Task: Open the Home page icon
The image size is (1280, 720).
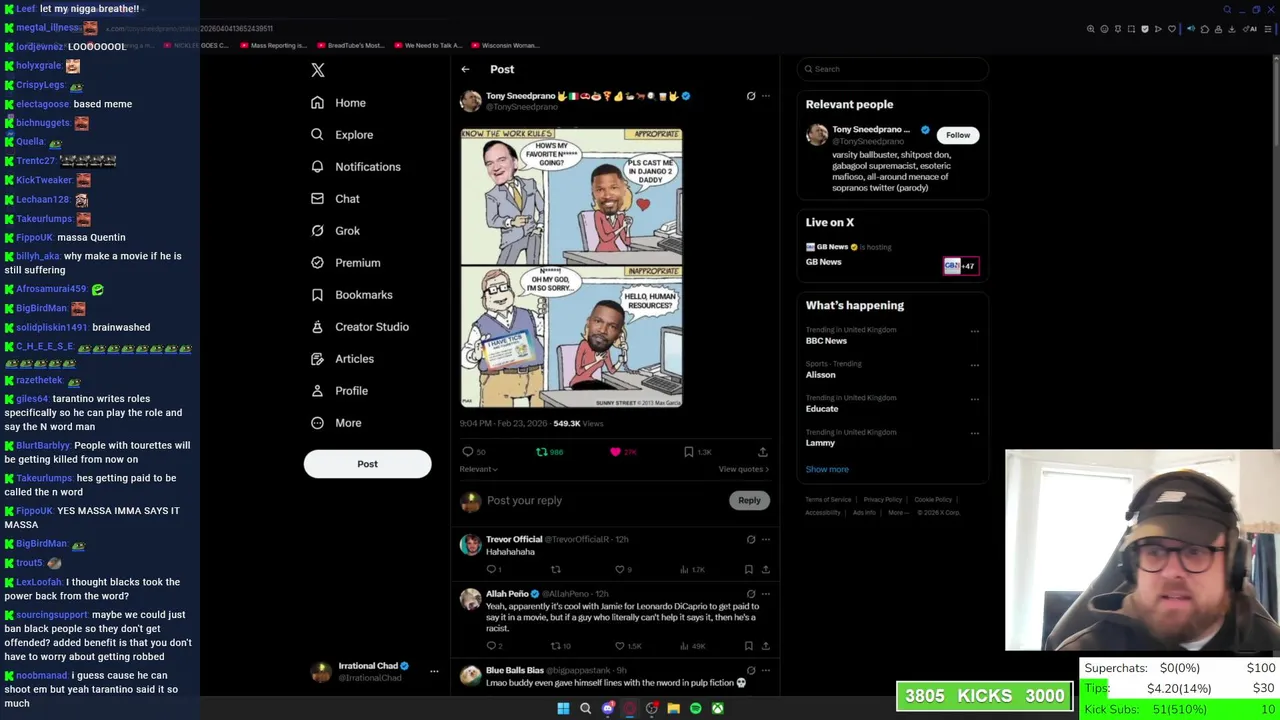Action: pos(317,103)
